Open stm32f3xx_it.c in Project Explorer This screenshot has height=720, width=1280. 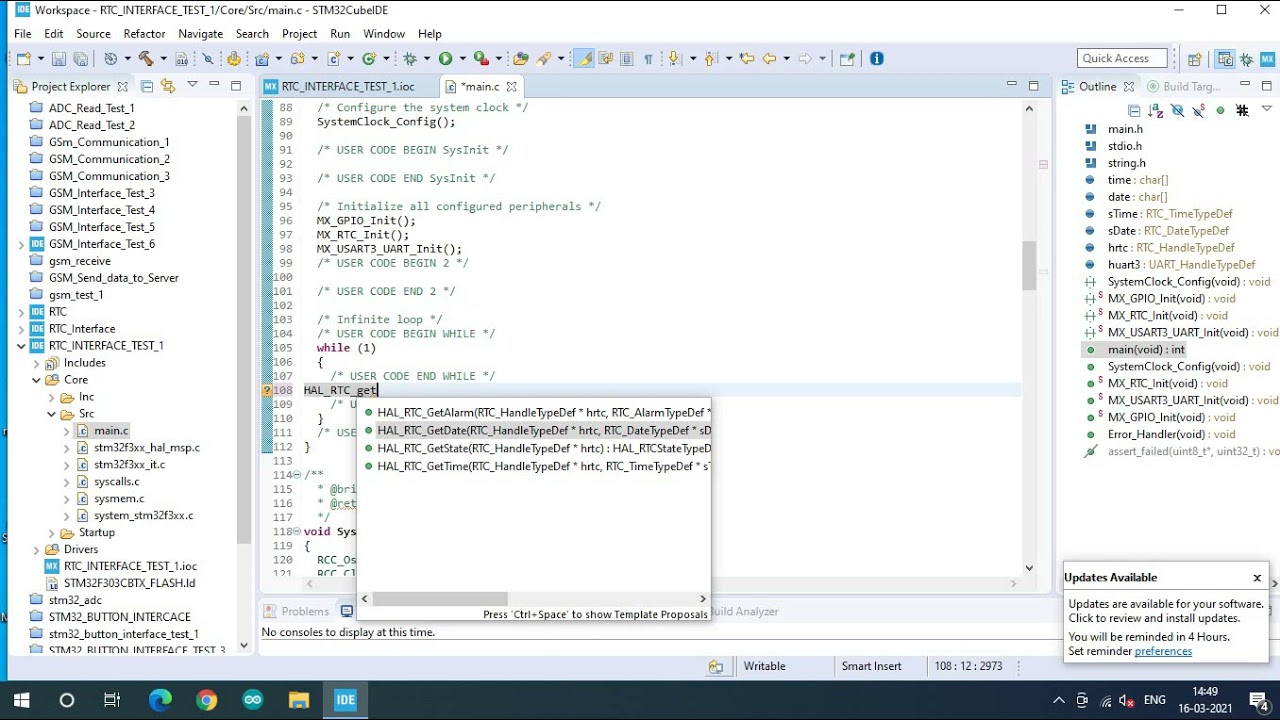coord(129,465)
